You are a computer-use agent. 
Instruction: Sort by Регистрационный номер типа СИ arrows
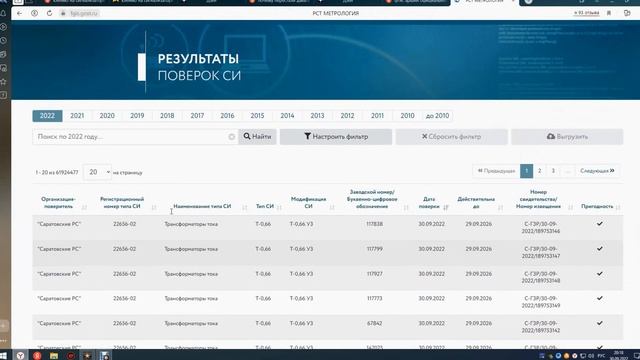click(x=154, y=207)
